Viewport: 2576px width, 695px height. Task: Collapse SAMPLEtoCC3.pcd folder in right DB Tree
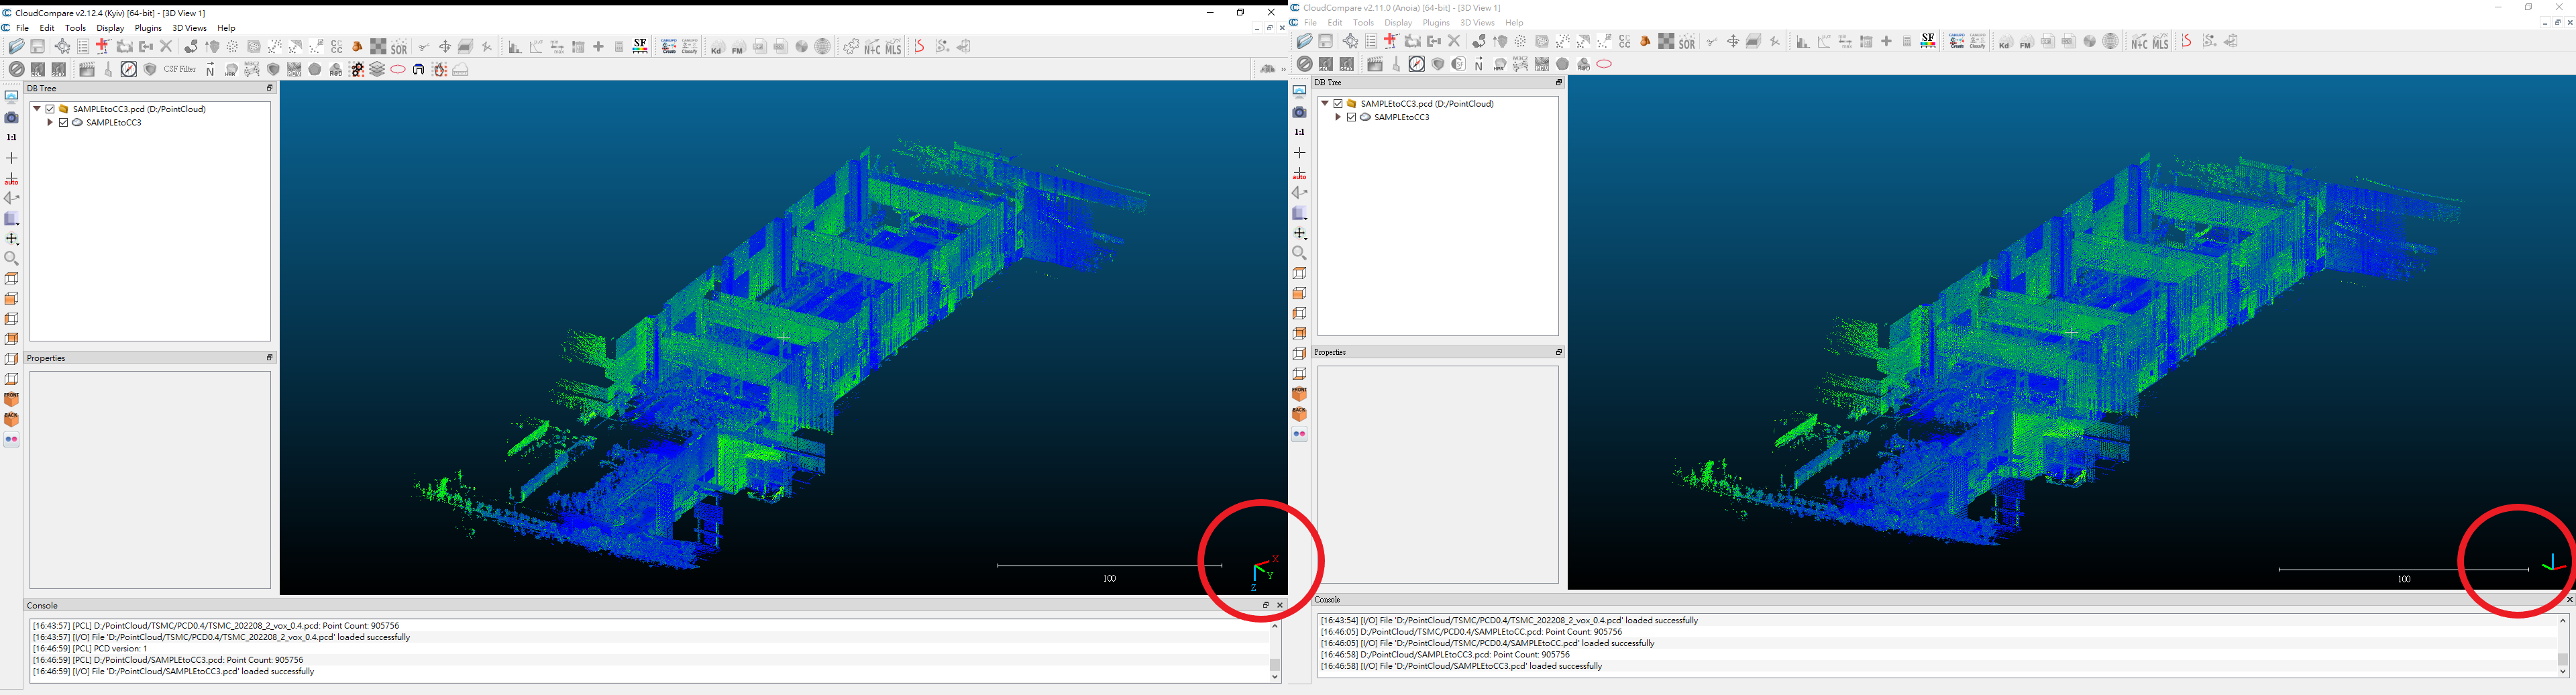(1325, 104)
